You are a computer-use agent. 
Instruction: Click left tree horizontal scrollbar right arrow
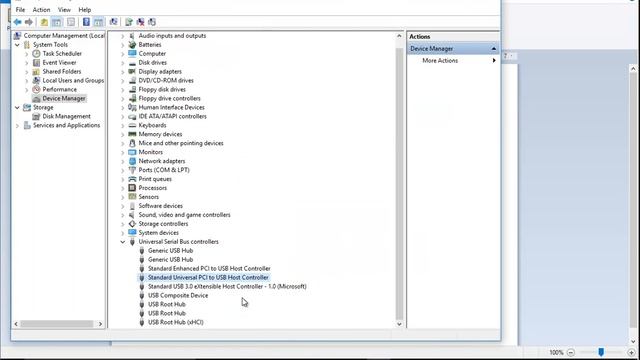click(x=100, y=324)
